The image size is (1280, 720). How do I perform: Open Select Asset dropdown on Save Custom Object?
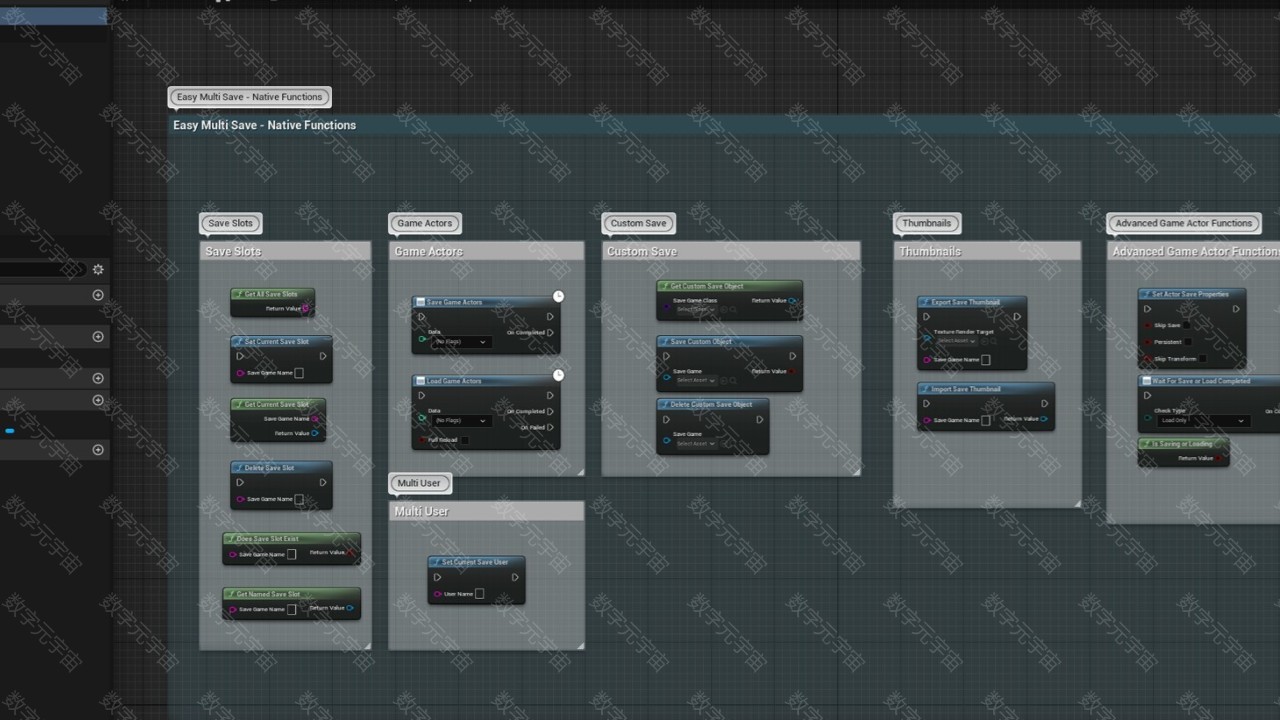click(x=695, y=381)
